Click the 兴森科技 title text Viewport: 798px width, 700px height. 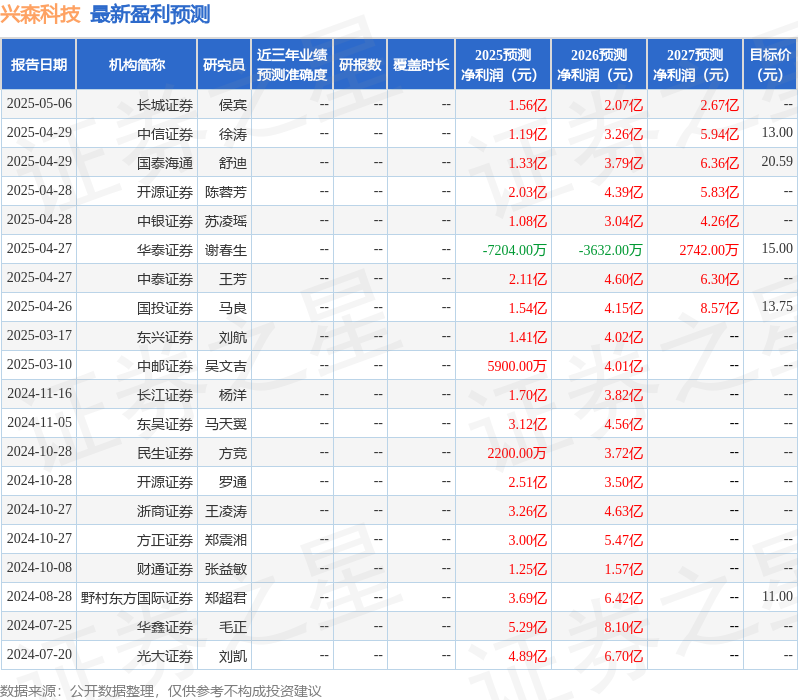(x=40, y=14)
